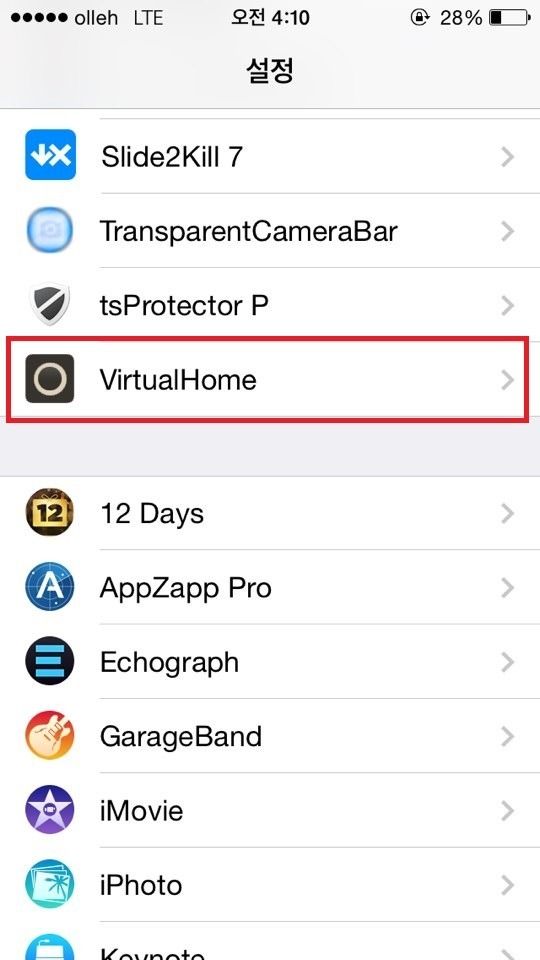Screen dimensions: 540x960
Task: Open the chevron next to iMovie
Action: [x=507, y=811]
